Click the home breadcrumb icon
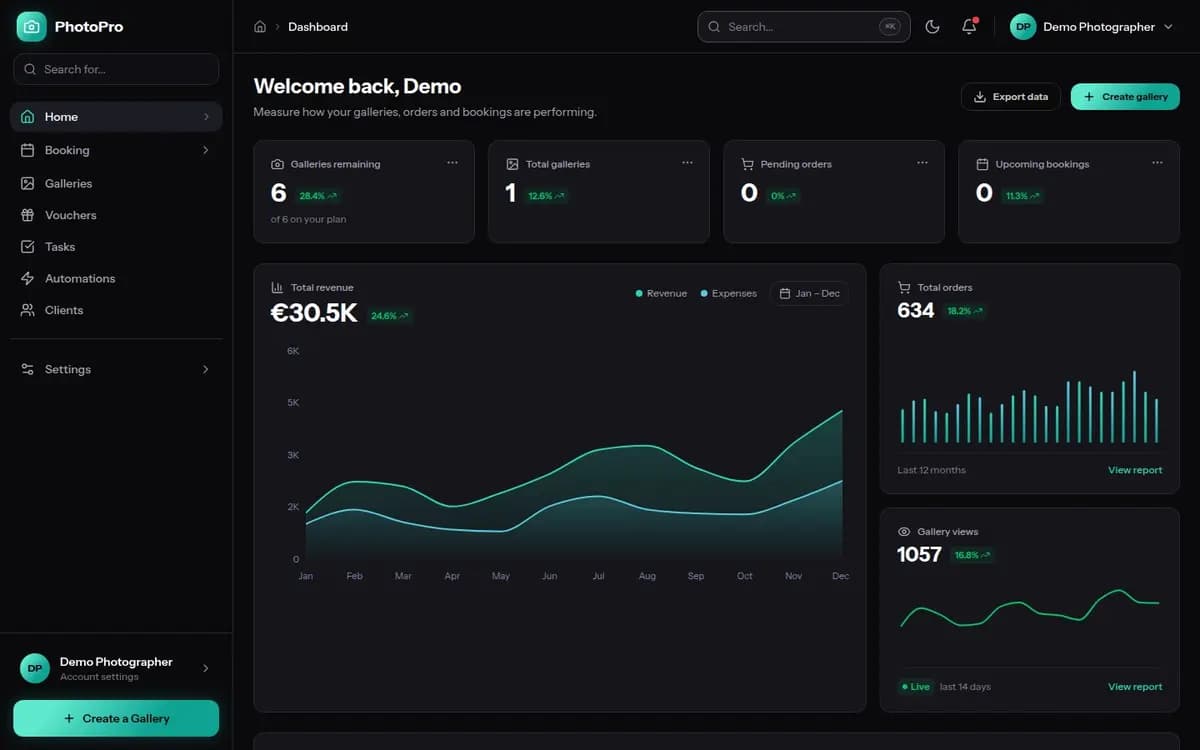The image size is (1200, 750). 260,27
